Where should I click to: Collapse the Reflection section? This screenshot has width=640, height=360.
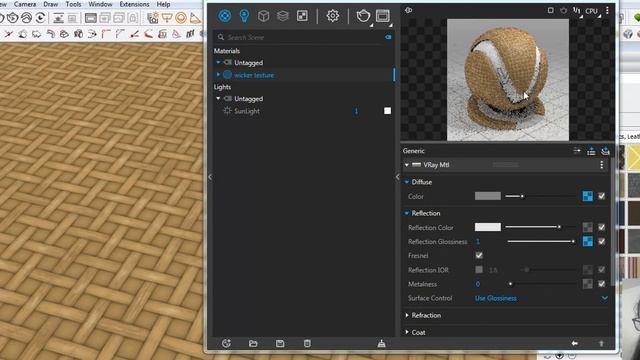[x=407, y=213]
